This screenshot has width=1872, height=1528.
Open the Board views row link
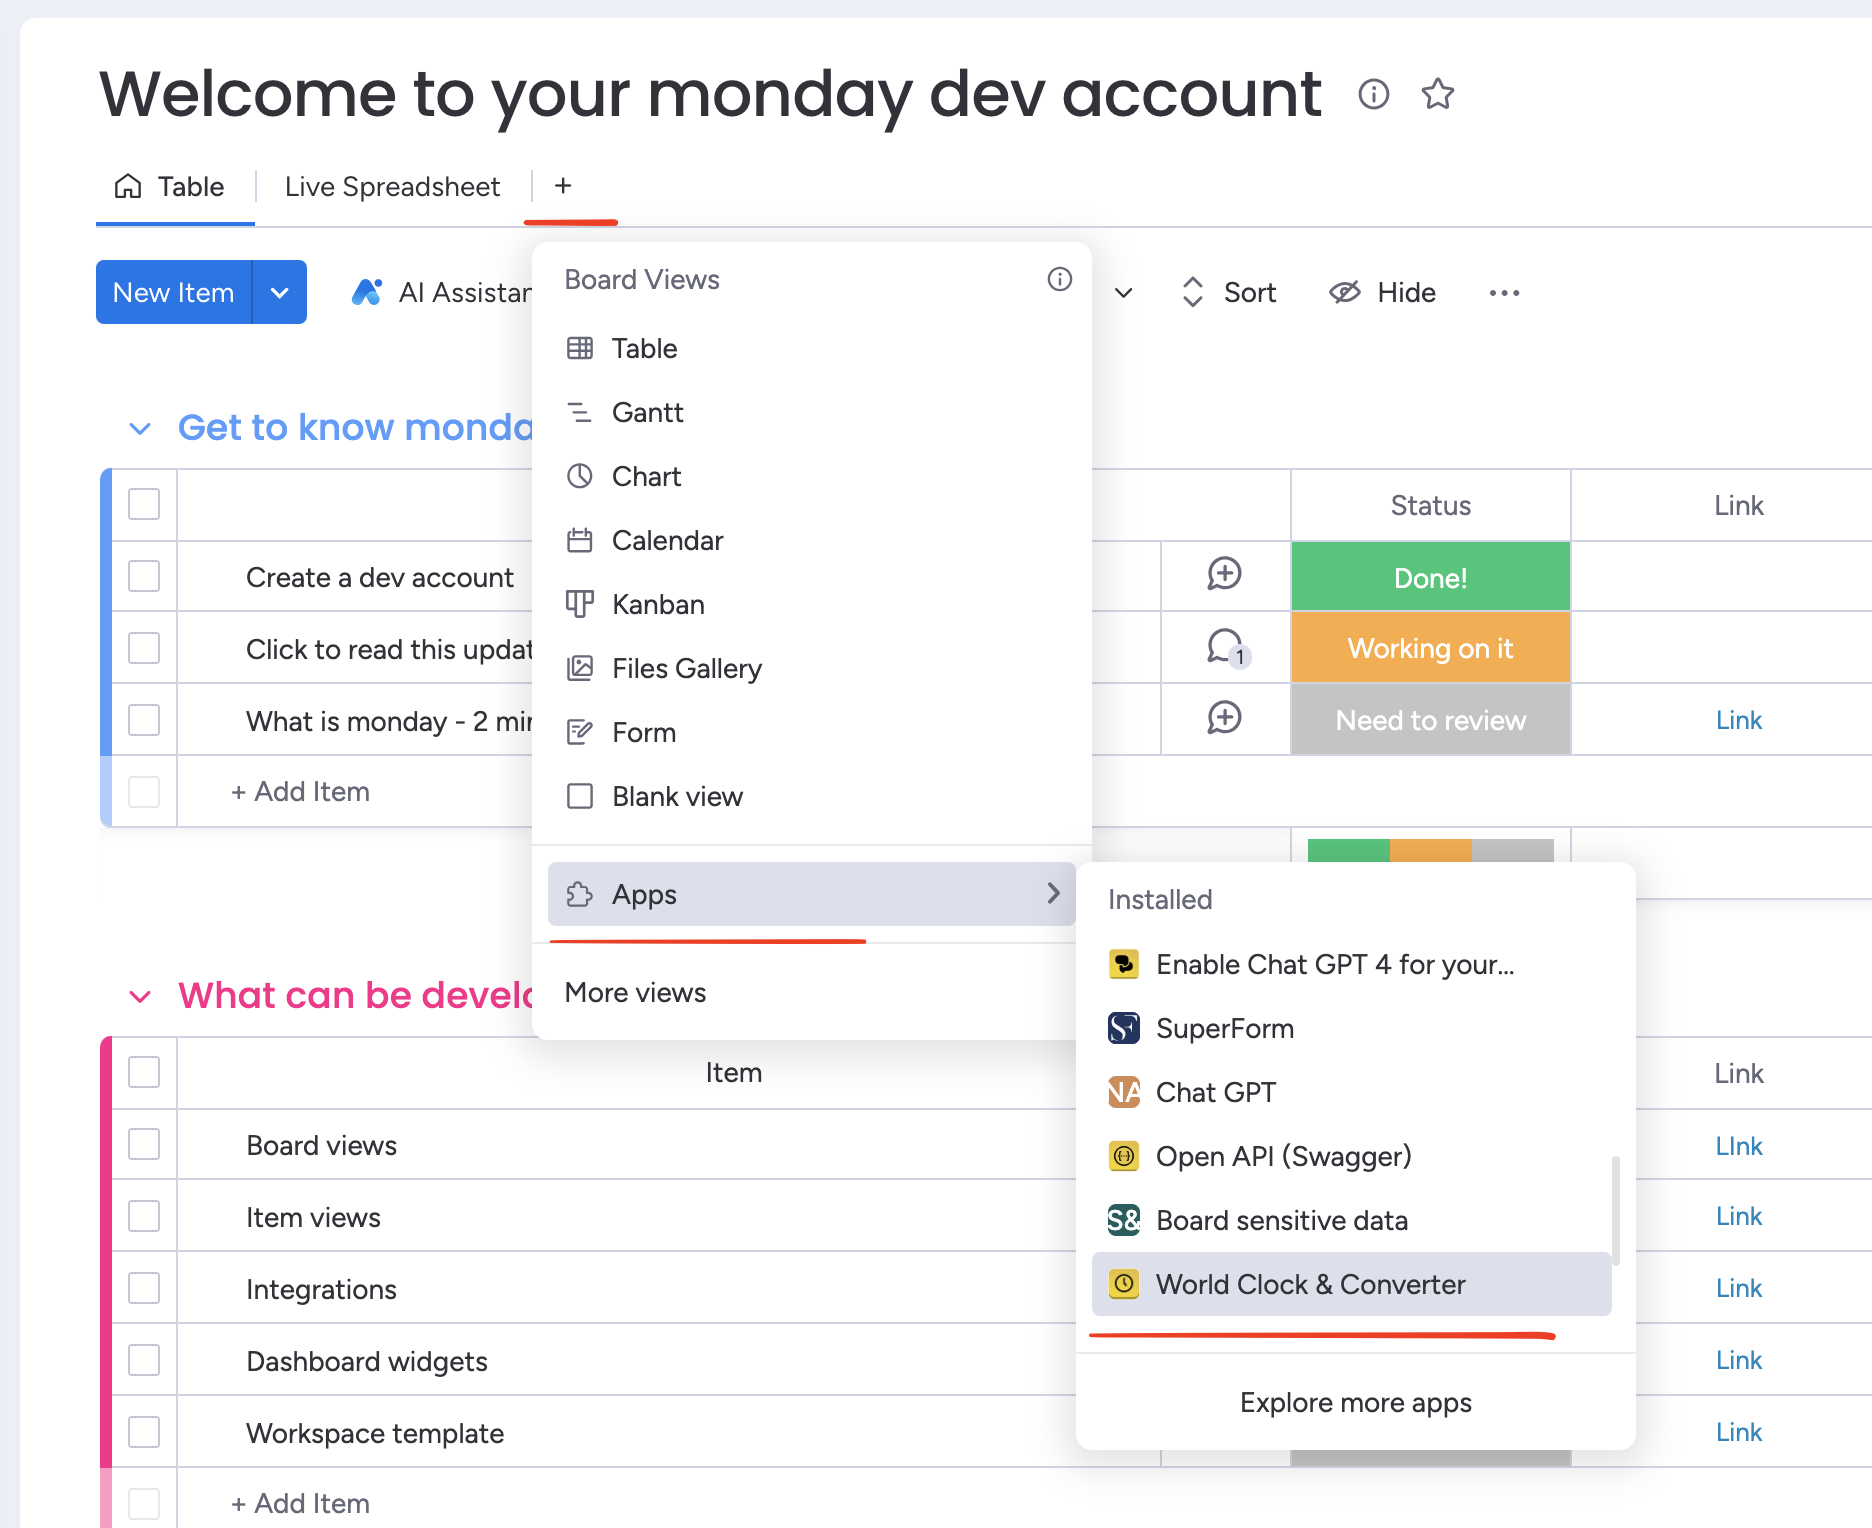(1739, 1146)
